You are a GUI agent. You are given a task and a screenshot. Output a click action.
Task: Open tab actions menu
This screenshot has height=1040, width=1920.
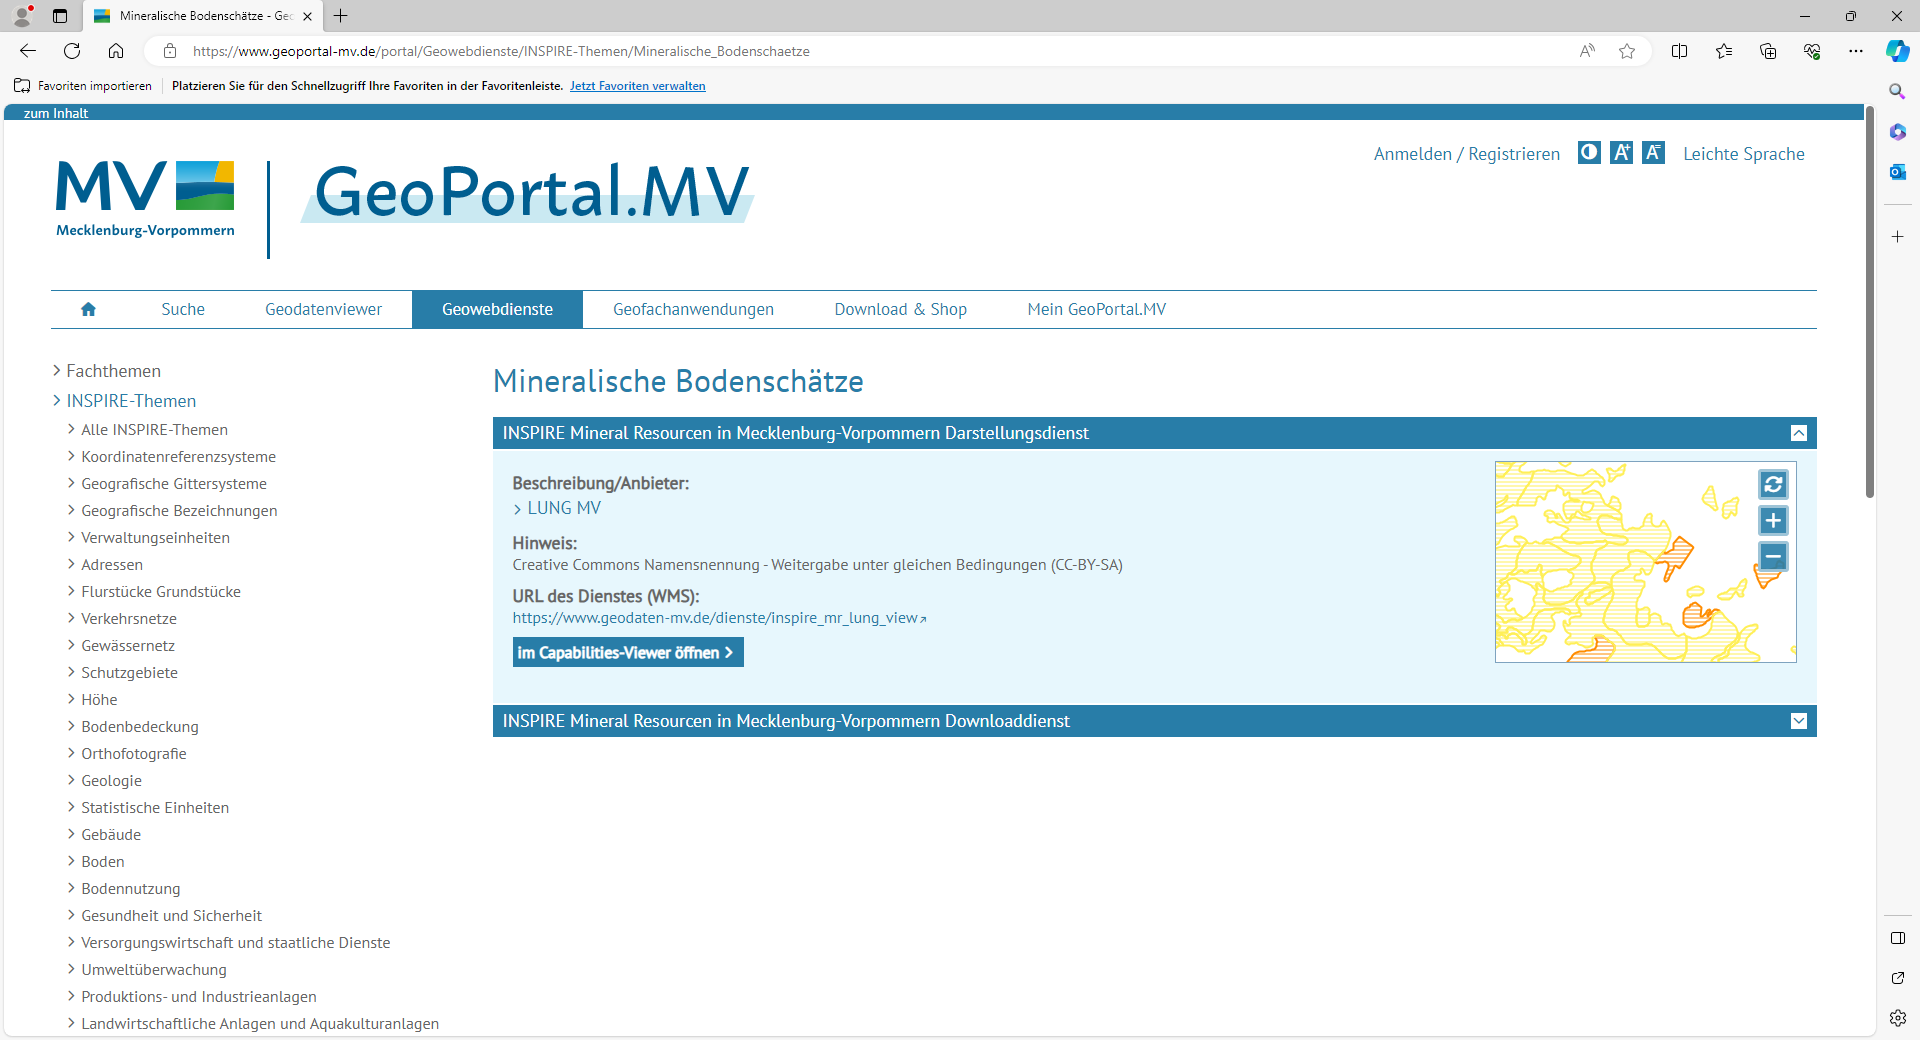click(x=60, y=16)
